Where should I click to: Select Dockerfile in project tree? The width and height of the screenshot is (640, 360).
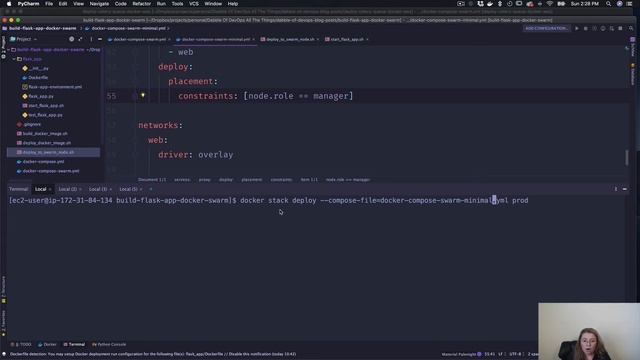tap(38, 78)
